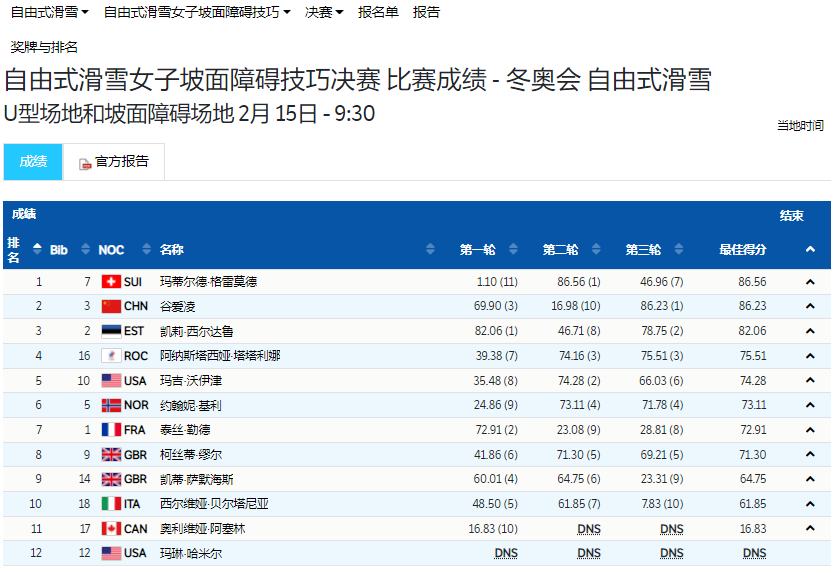The image size is (837, 573).
Task: Open the 自由式滑雪 dropdown menu
Action: pos(49,12)
